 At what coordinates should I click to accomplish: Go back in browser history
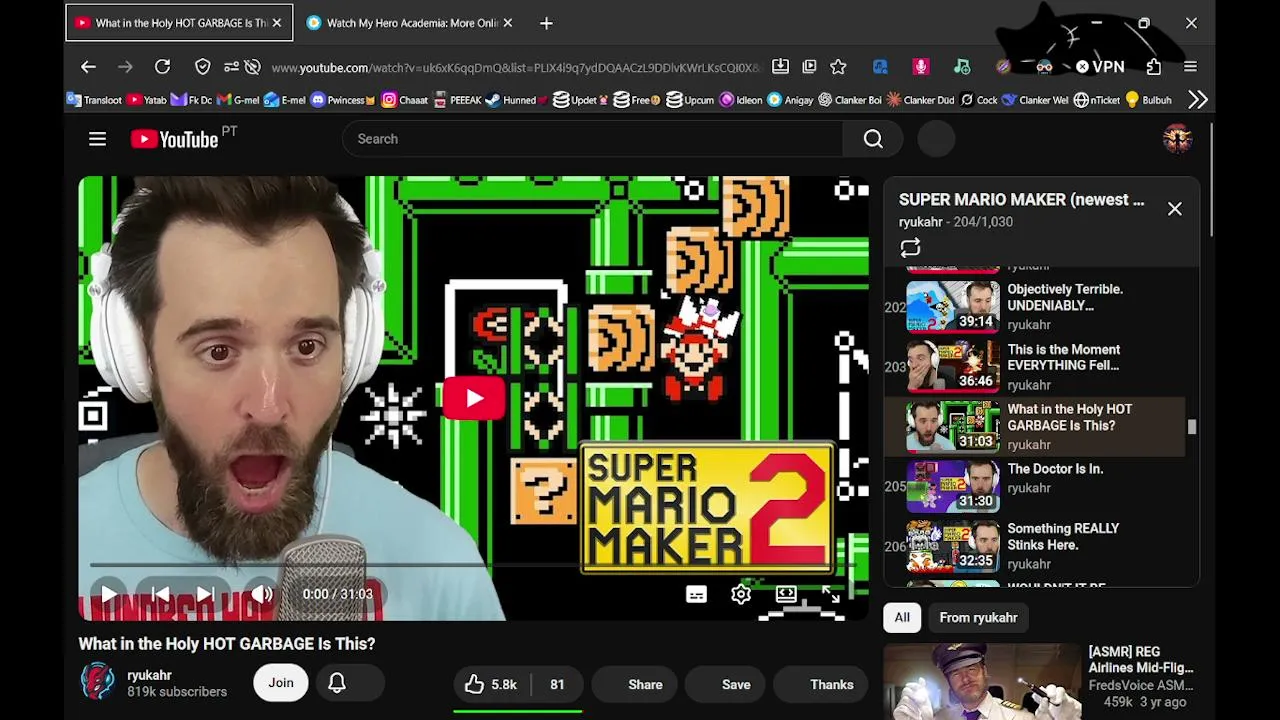[x=88, y=67]
